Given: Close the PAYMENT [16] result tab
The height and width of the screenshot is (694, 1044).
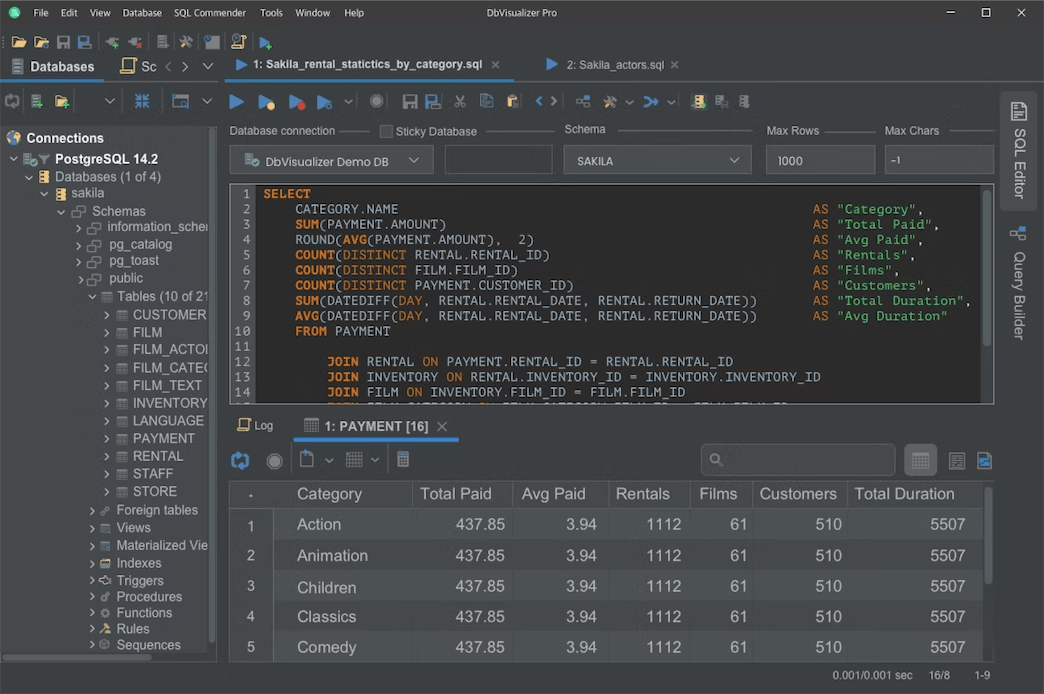Looking at the screenshot, I should pos(442,426).
